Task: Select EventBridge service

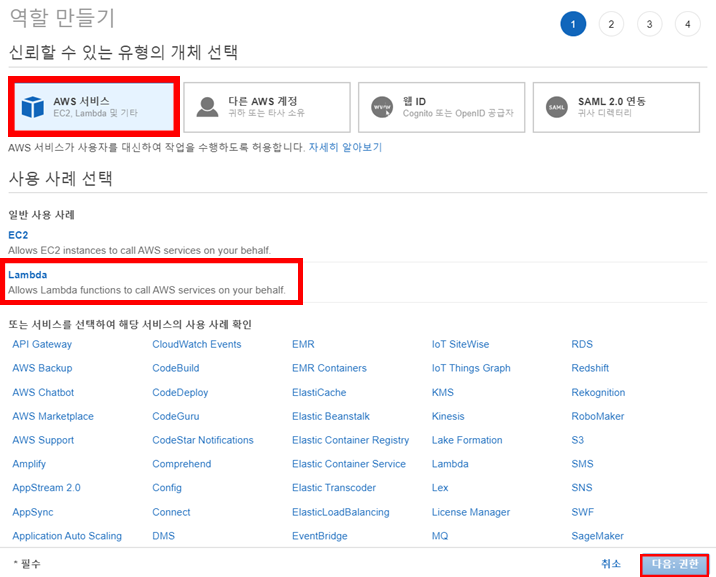Action: pos(320,536)
